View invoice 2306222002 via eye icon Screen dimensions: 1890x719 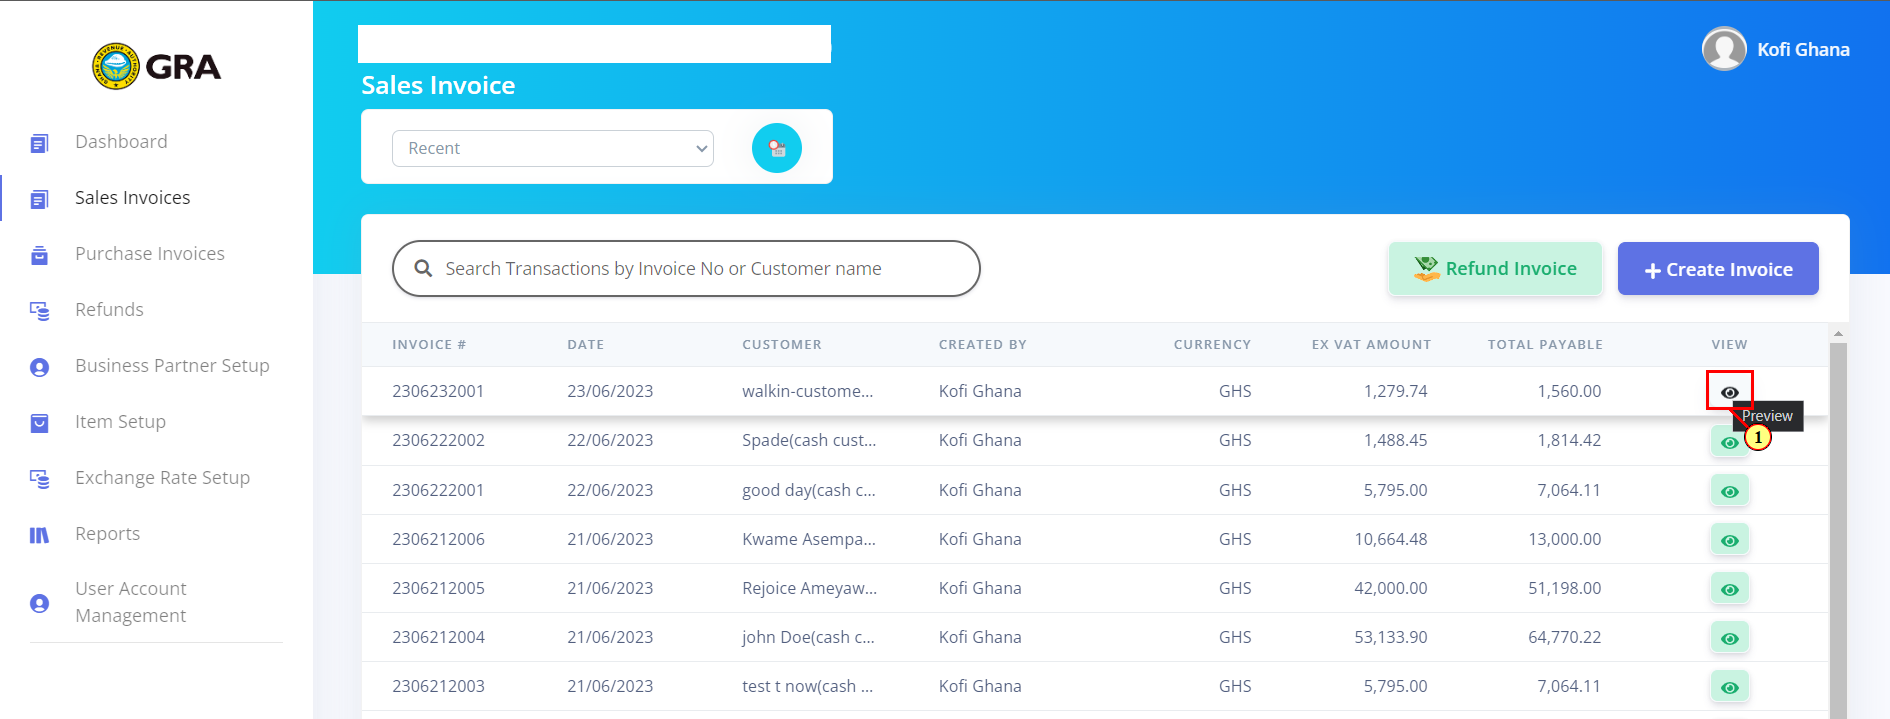1729,442
